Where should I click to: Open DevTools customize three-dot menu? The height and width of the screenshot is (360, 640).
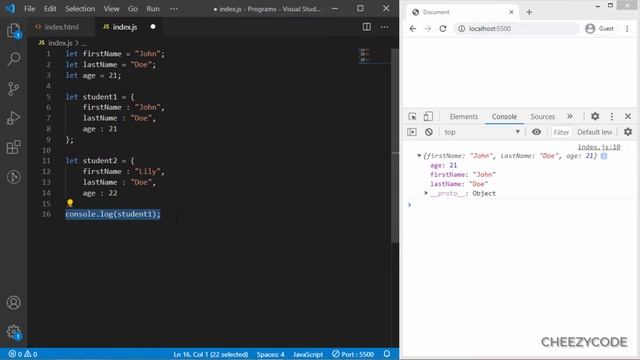[611, 116]
